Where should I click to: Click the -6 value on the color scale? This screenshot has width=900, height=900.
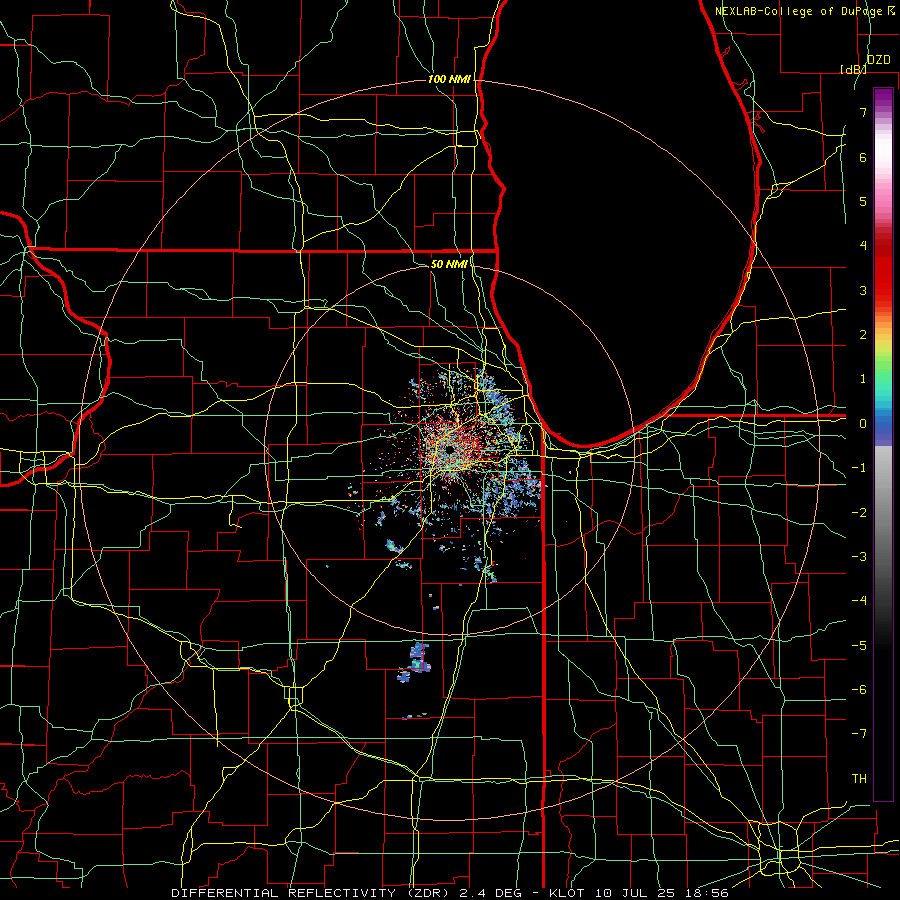[x=859, y=690]
